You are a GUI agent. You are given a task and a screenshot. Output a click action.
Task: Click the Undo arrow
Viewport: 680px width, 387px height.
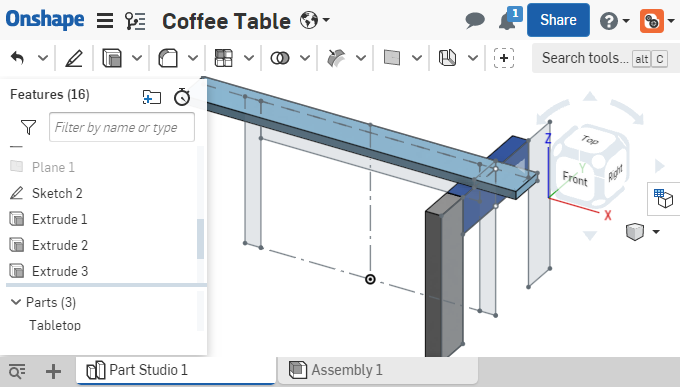[17, 58]
